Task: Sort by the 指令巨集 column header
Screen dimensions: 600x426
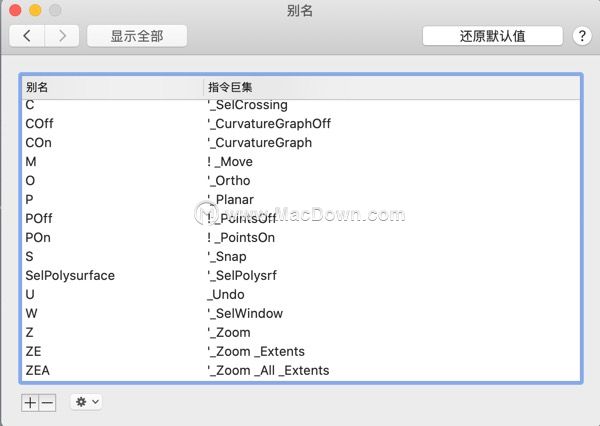Action: 392,87
